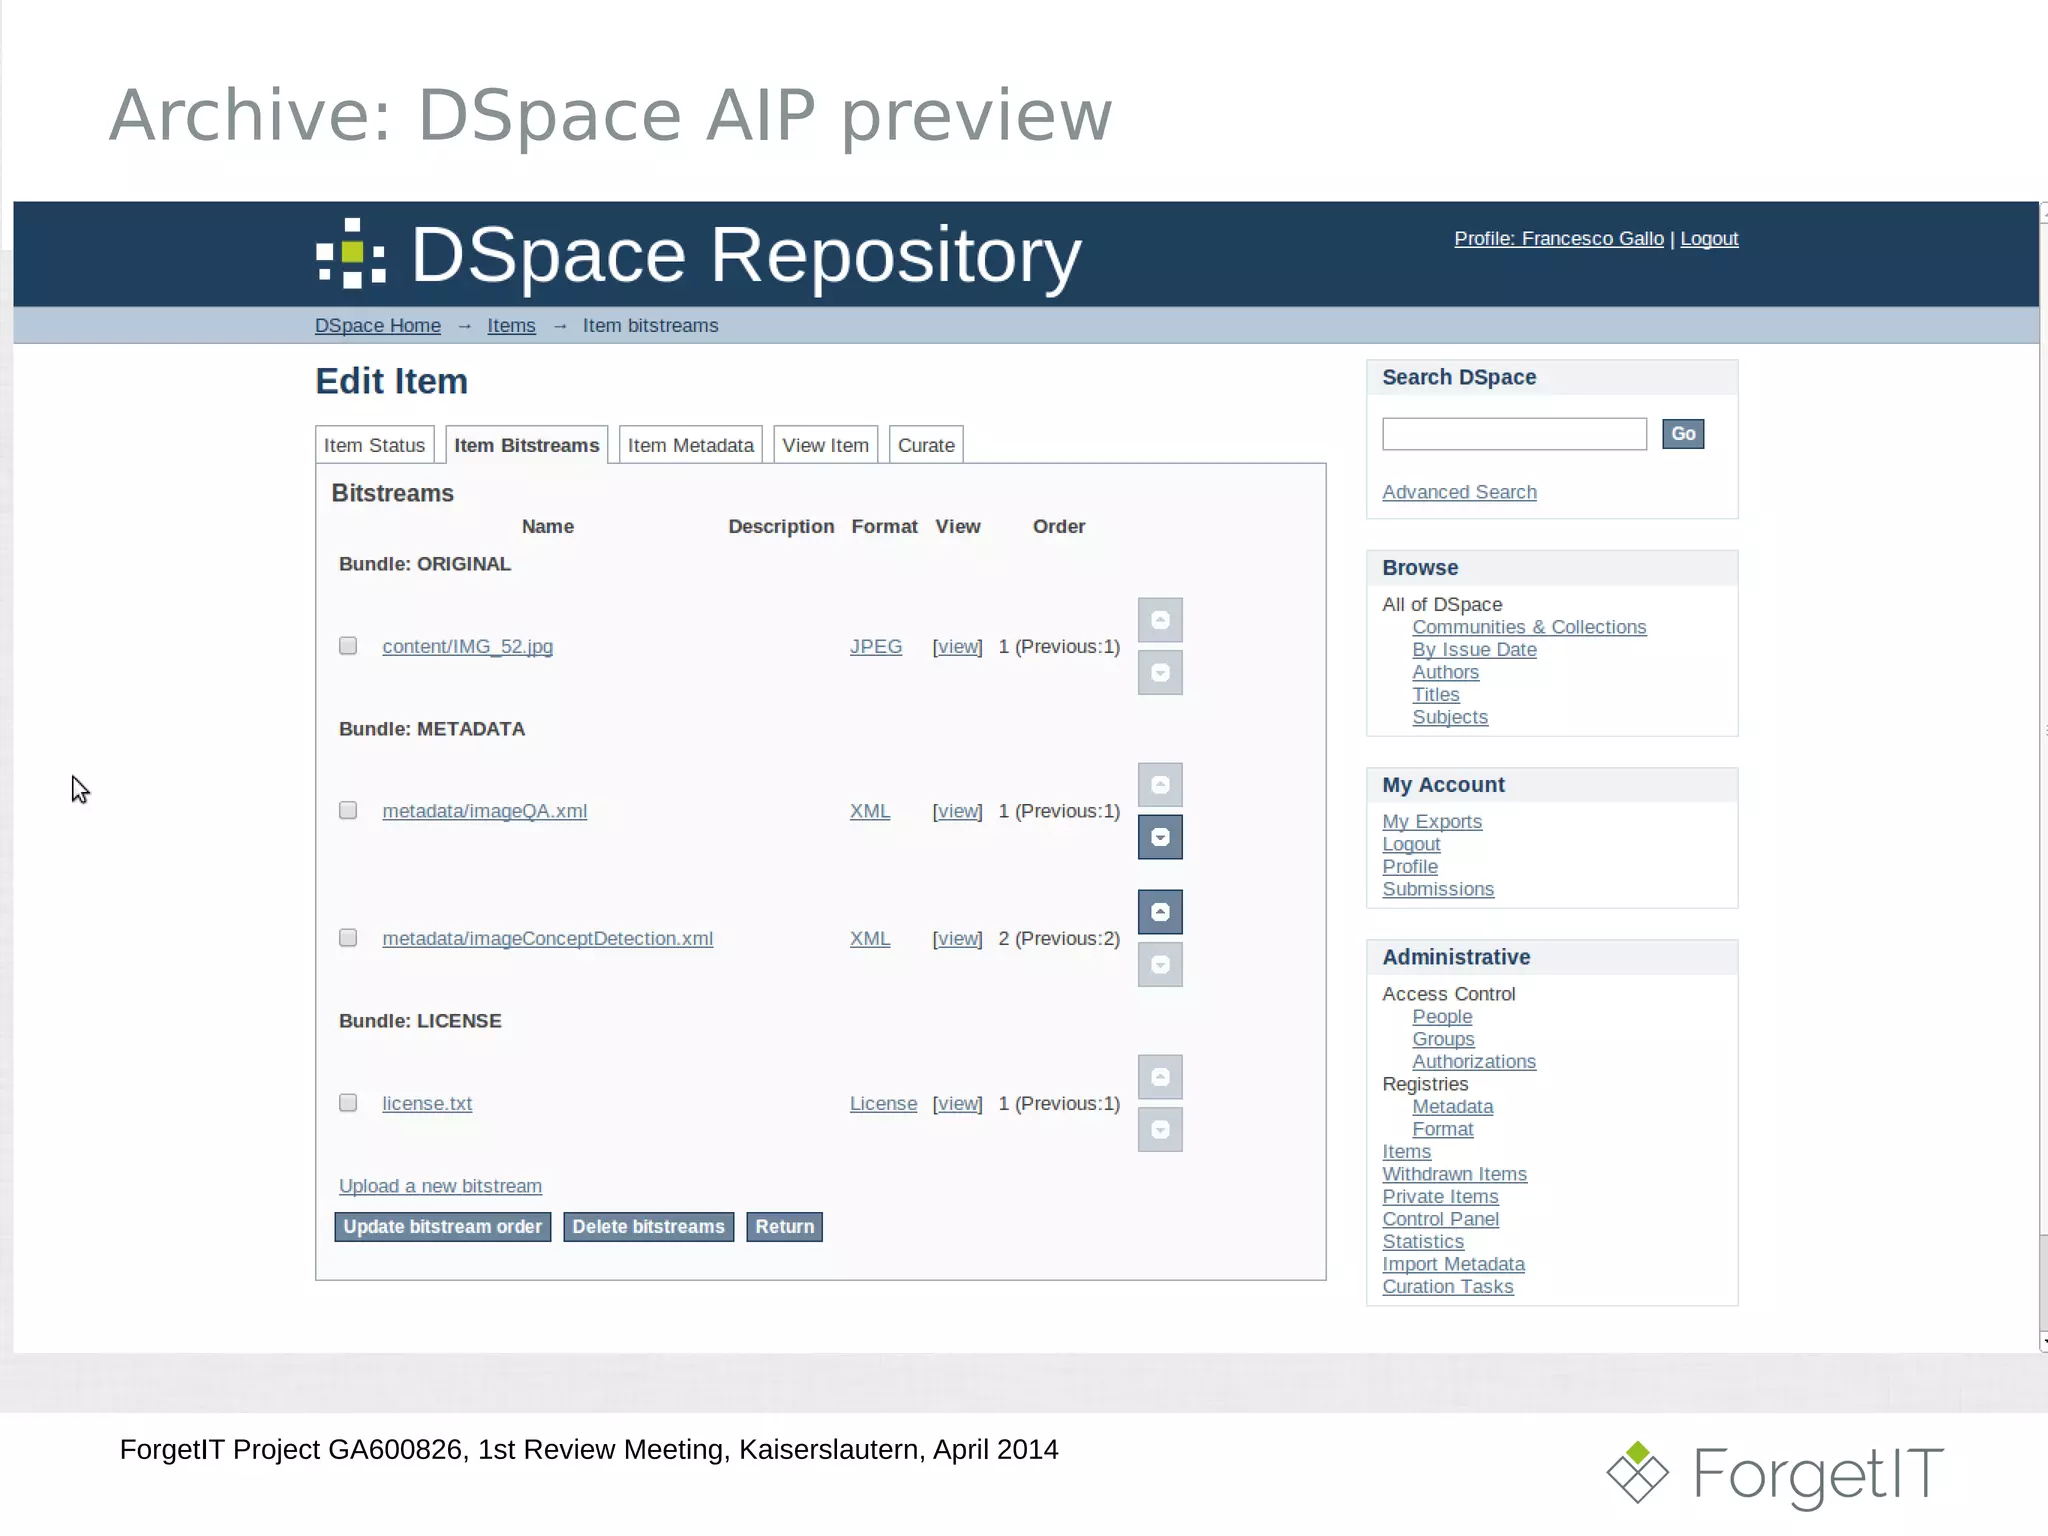Viewport: 2048px width, 1536px height.
Task: Open People under Access Control
Action: pos(1442,1017)
